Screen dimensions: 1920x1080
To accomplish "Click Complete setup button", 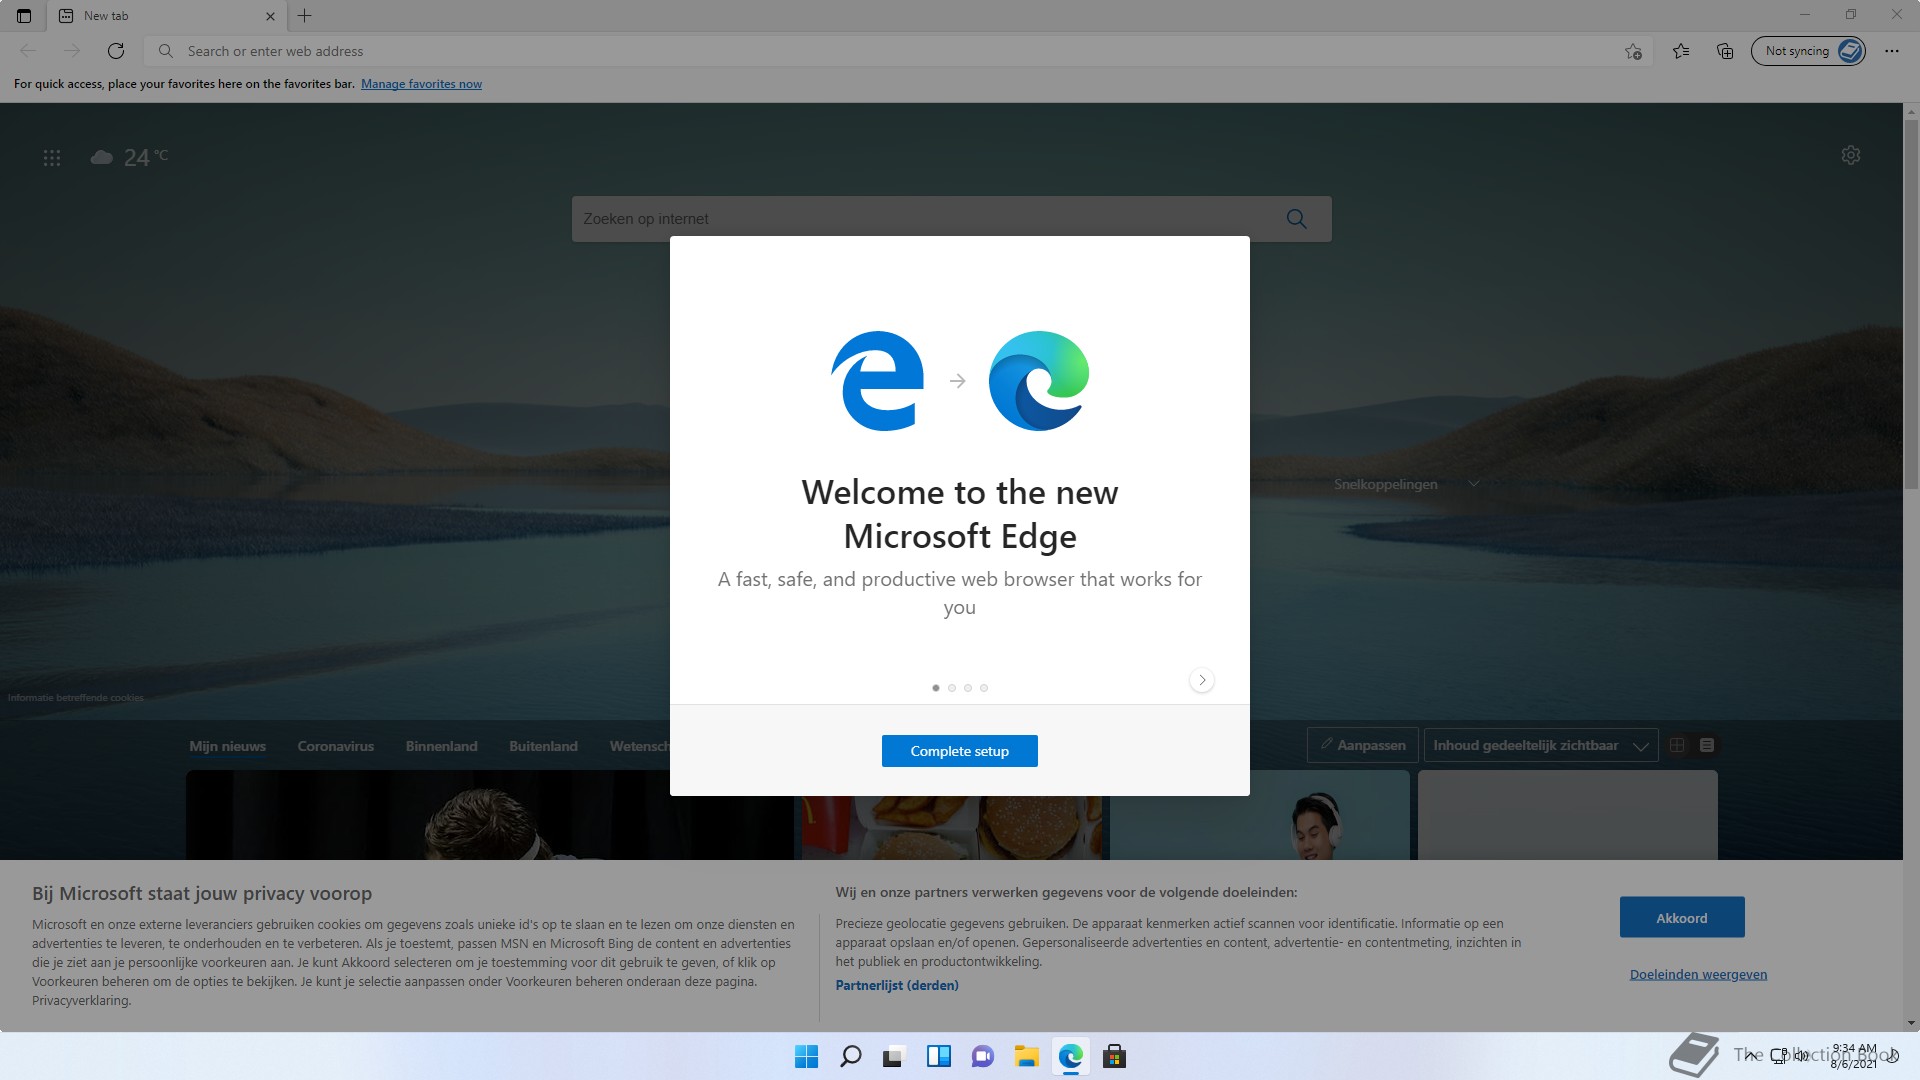I will tap(960, 751).
